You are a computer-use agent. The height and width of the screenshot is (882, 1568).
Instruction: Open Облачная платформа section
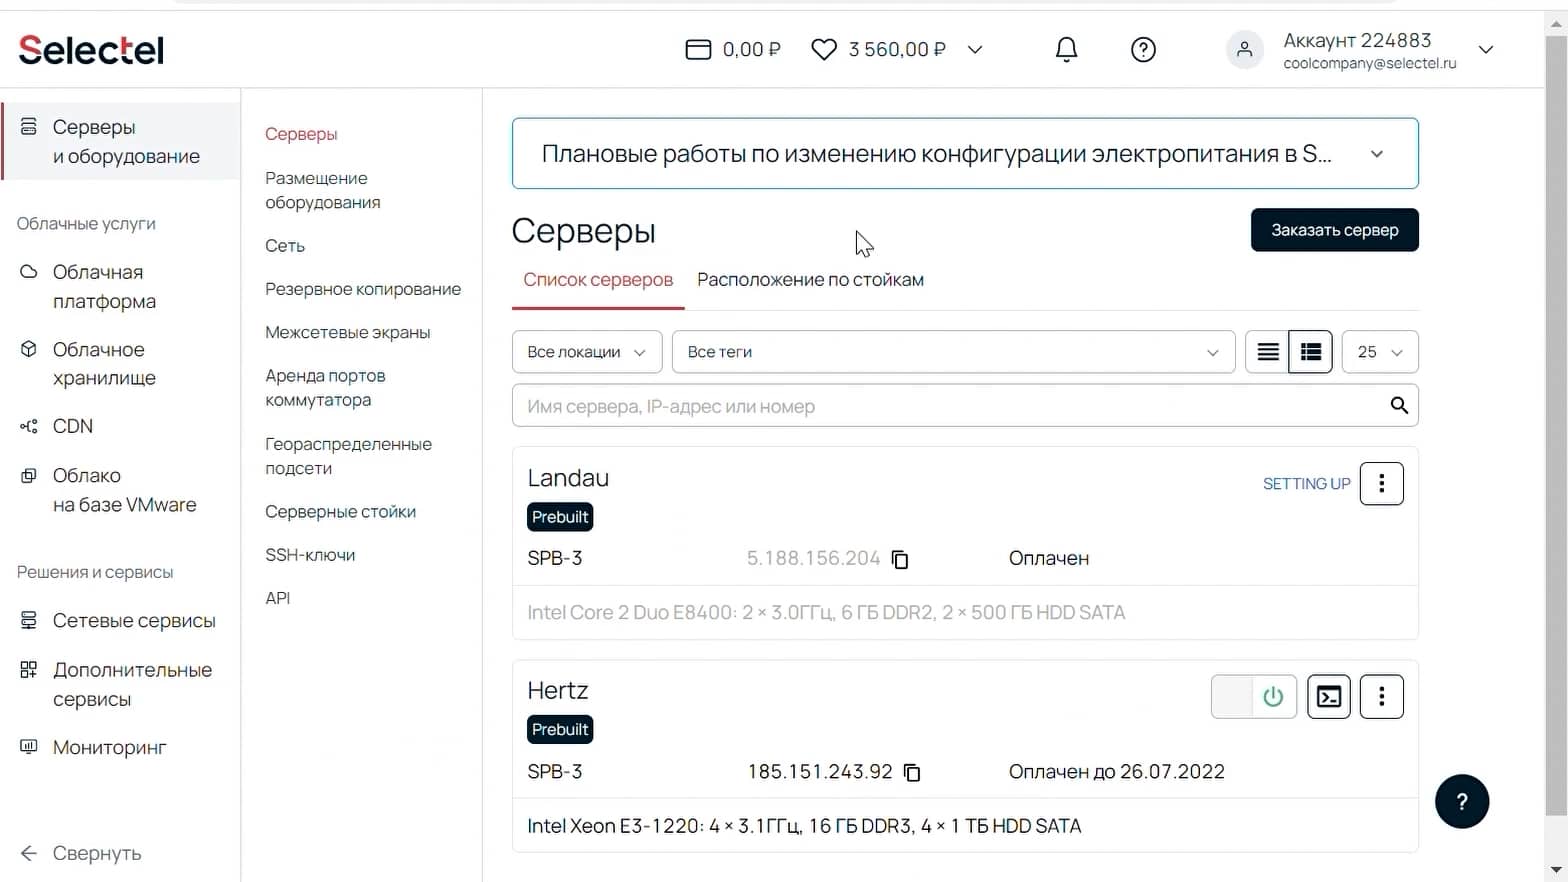pos(104,287)
